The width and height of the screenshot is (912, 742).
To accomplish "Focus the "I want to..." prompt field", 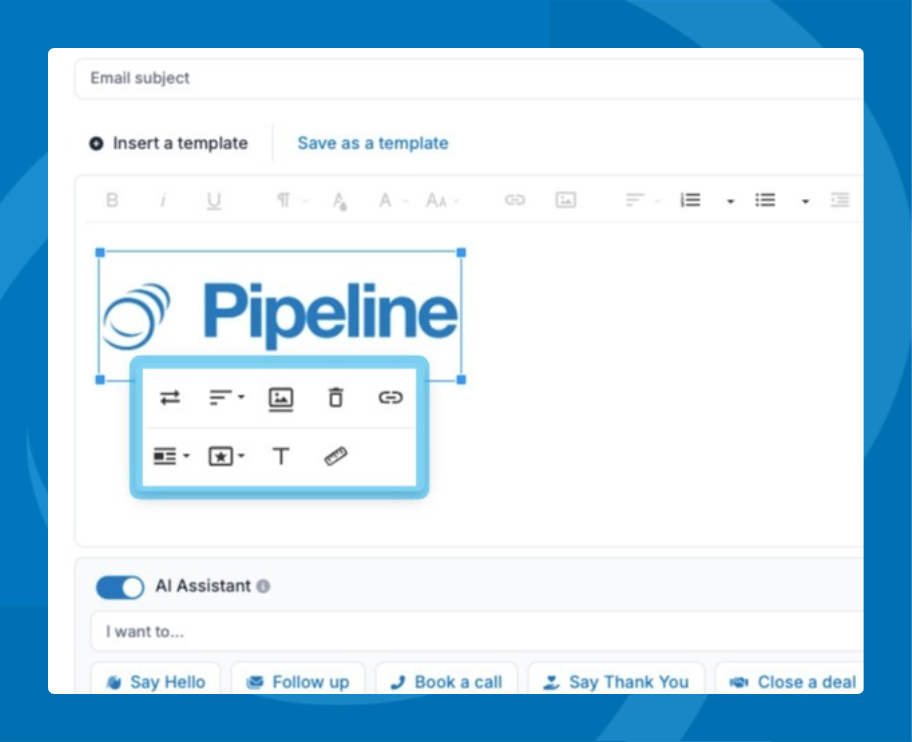I will click(477, 632).
